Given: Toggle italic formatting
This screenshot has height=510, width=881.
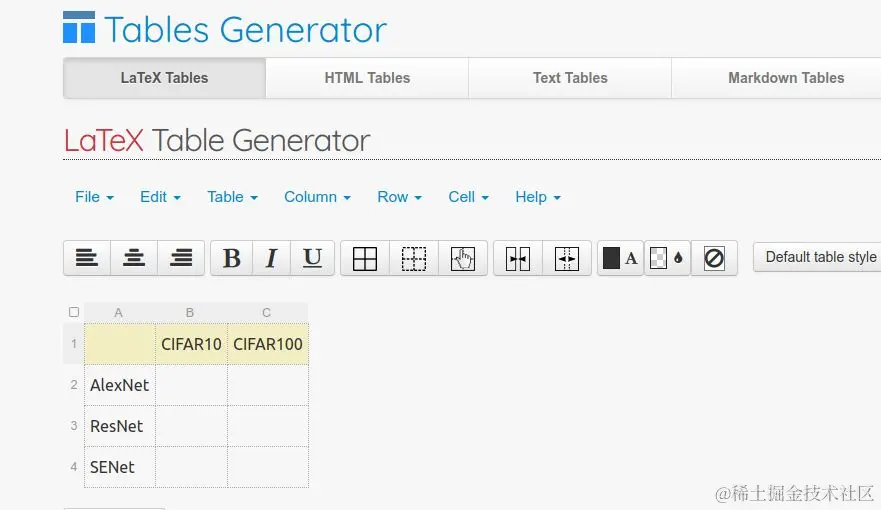Looking at the screenshot, I should pyautogui.click(x=272, y=258).
